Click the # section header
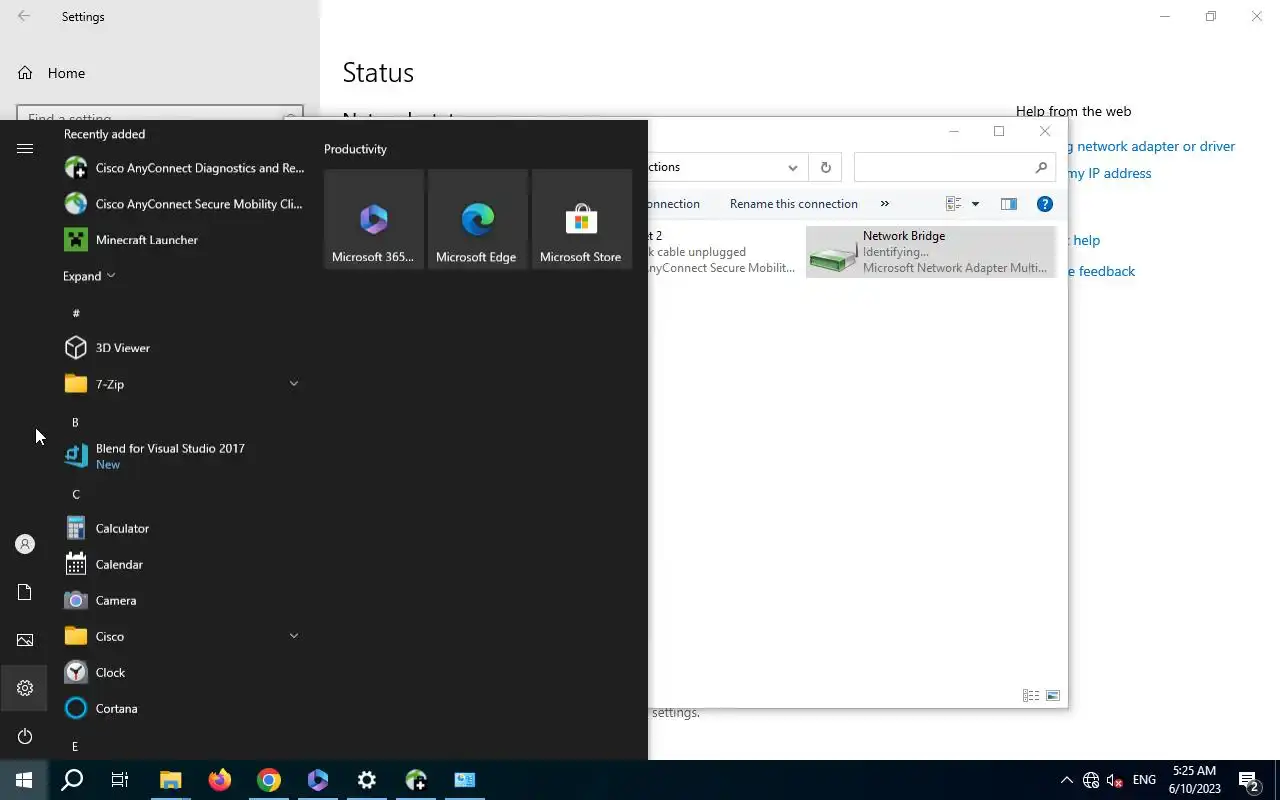Image resolution: width=1280 pixels, height=800 pixels. coord(75,314)
